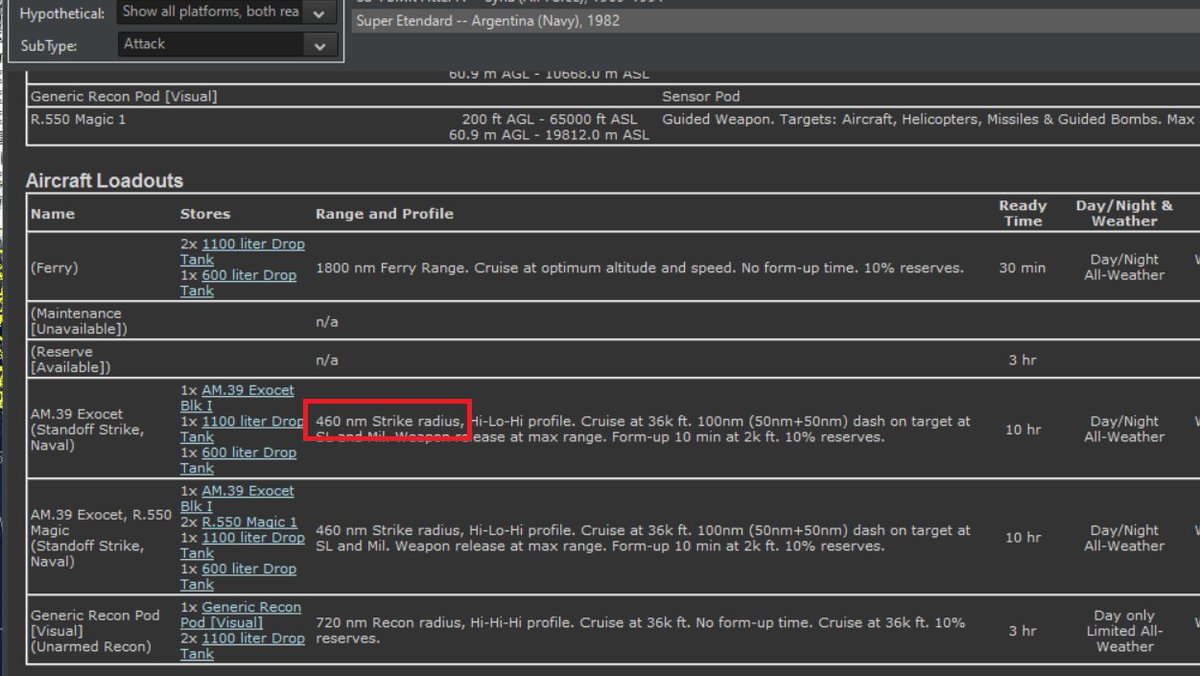The image size is (1200, 676).
Task: Select the Reserve [Available] loadout name
Action: point(70,360)
